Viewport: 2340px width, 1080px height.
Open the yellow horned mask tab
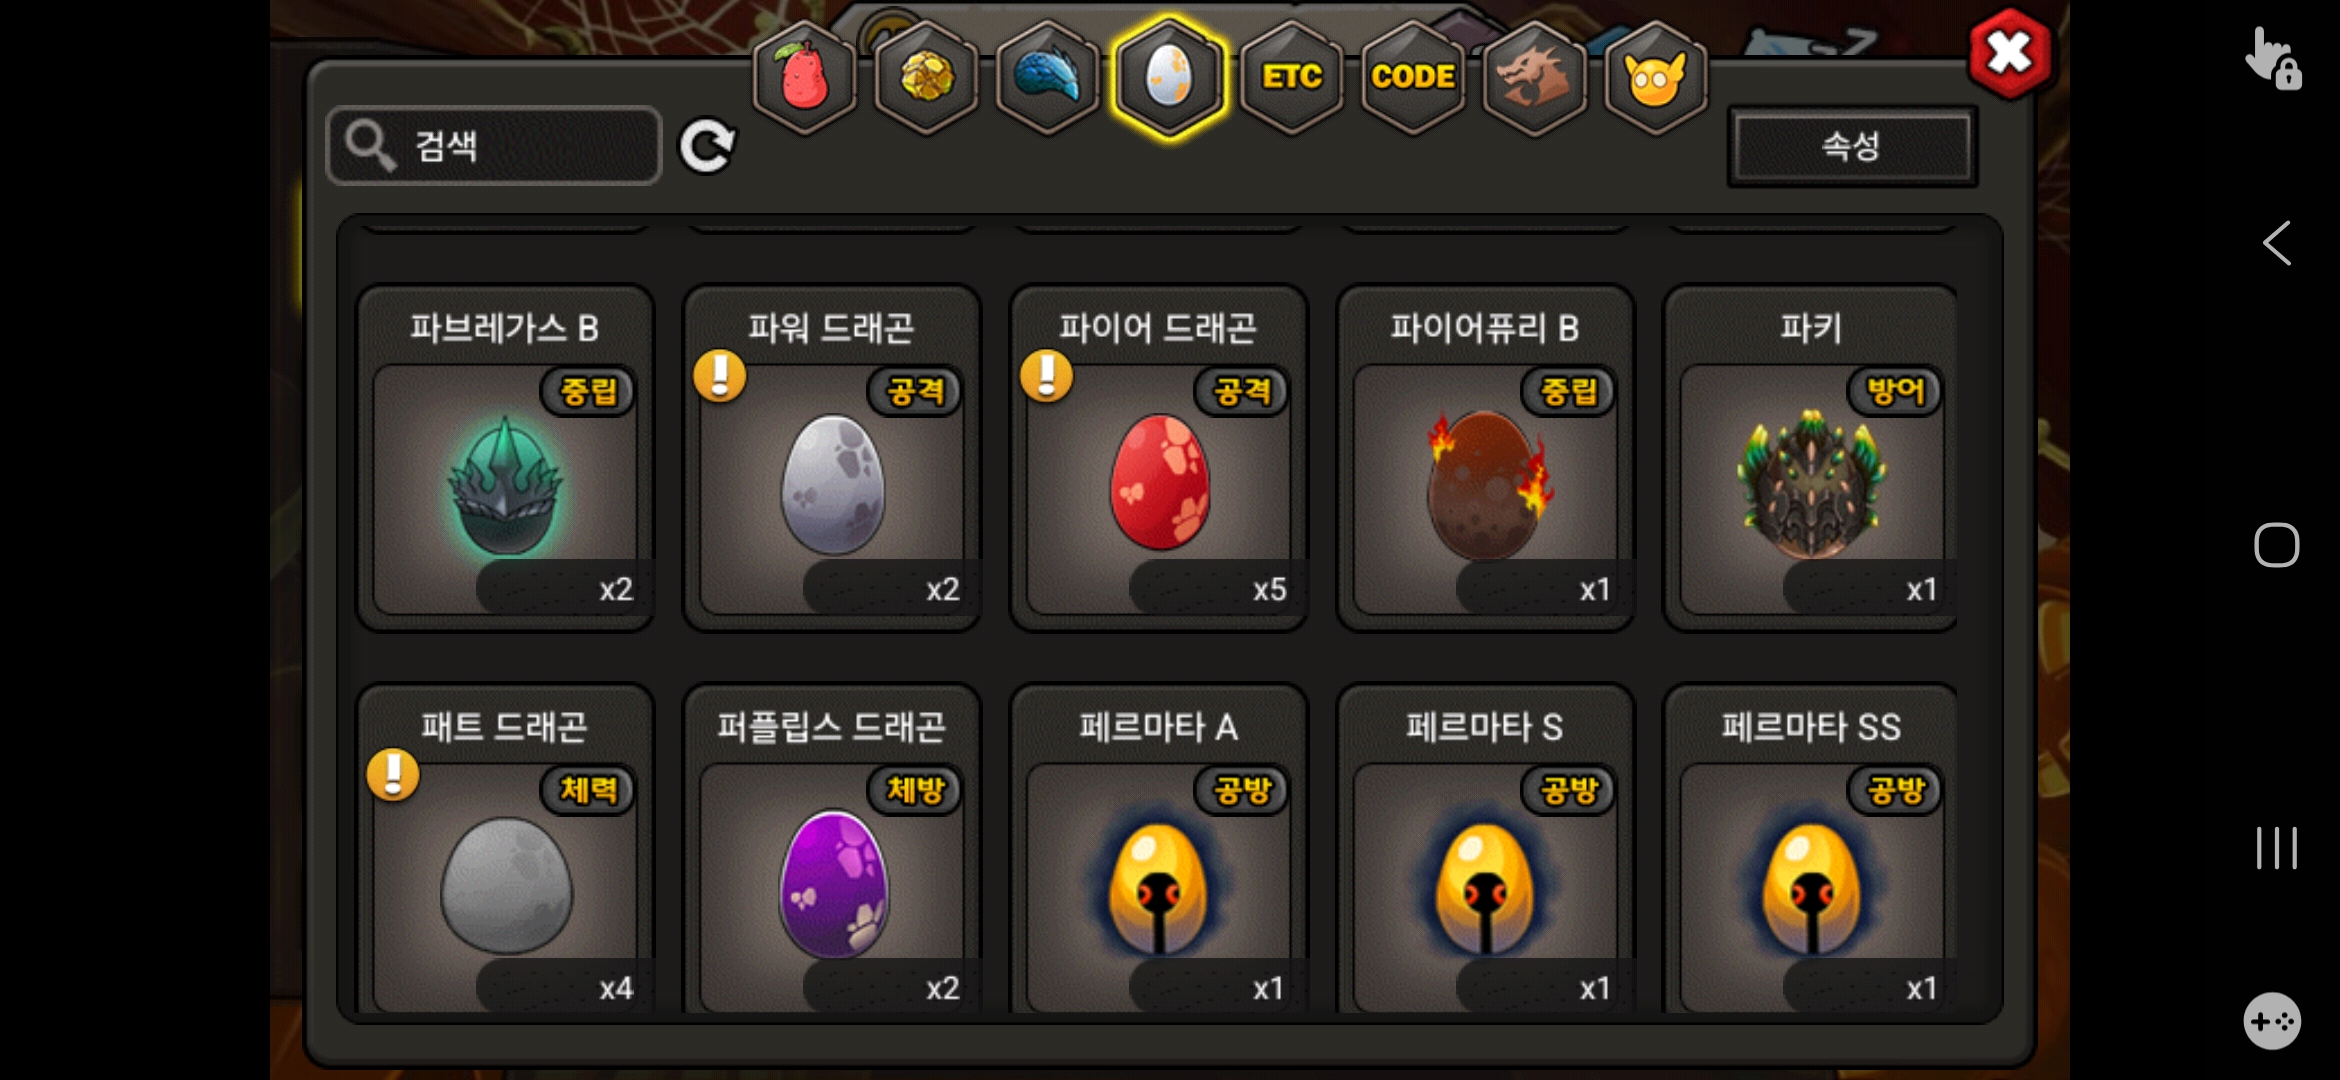tap(1655, 78)
